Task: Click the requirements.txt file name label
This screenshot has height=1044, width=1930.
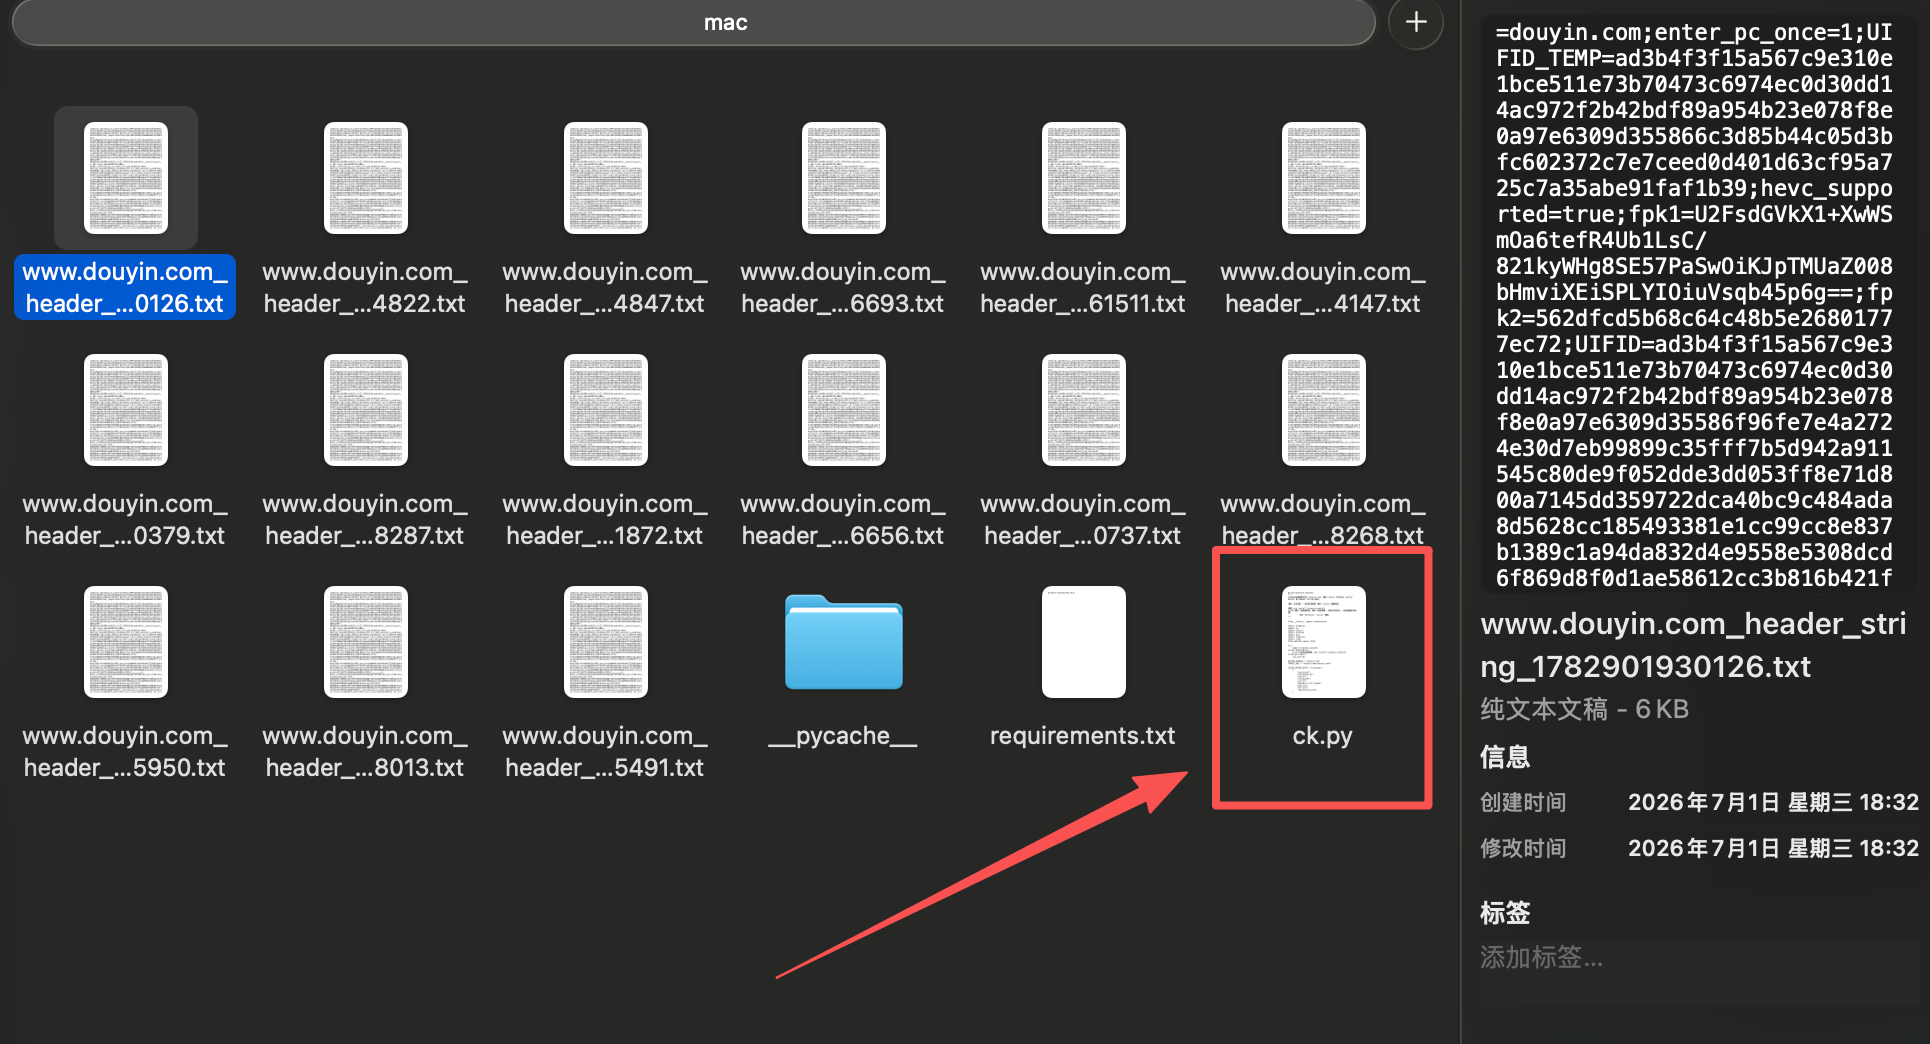Action: (1082, 736)
